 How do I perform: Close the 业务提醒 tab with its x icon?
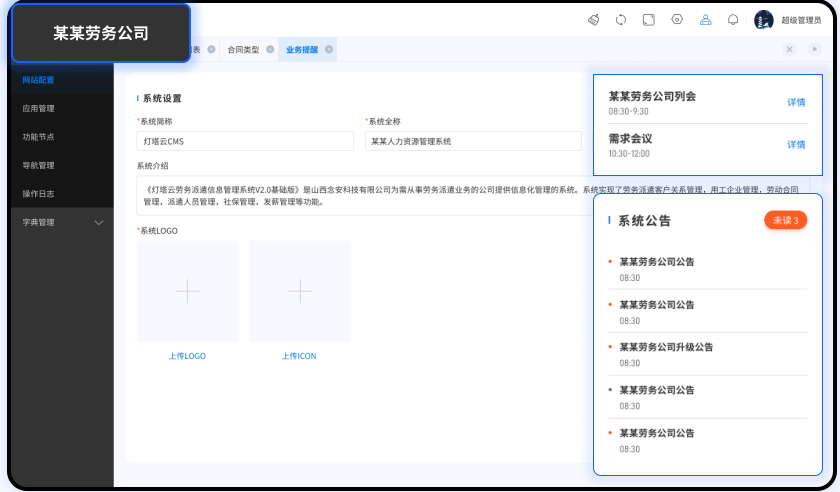[329, 49]
